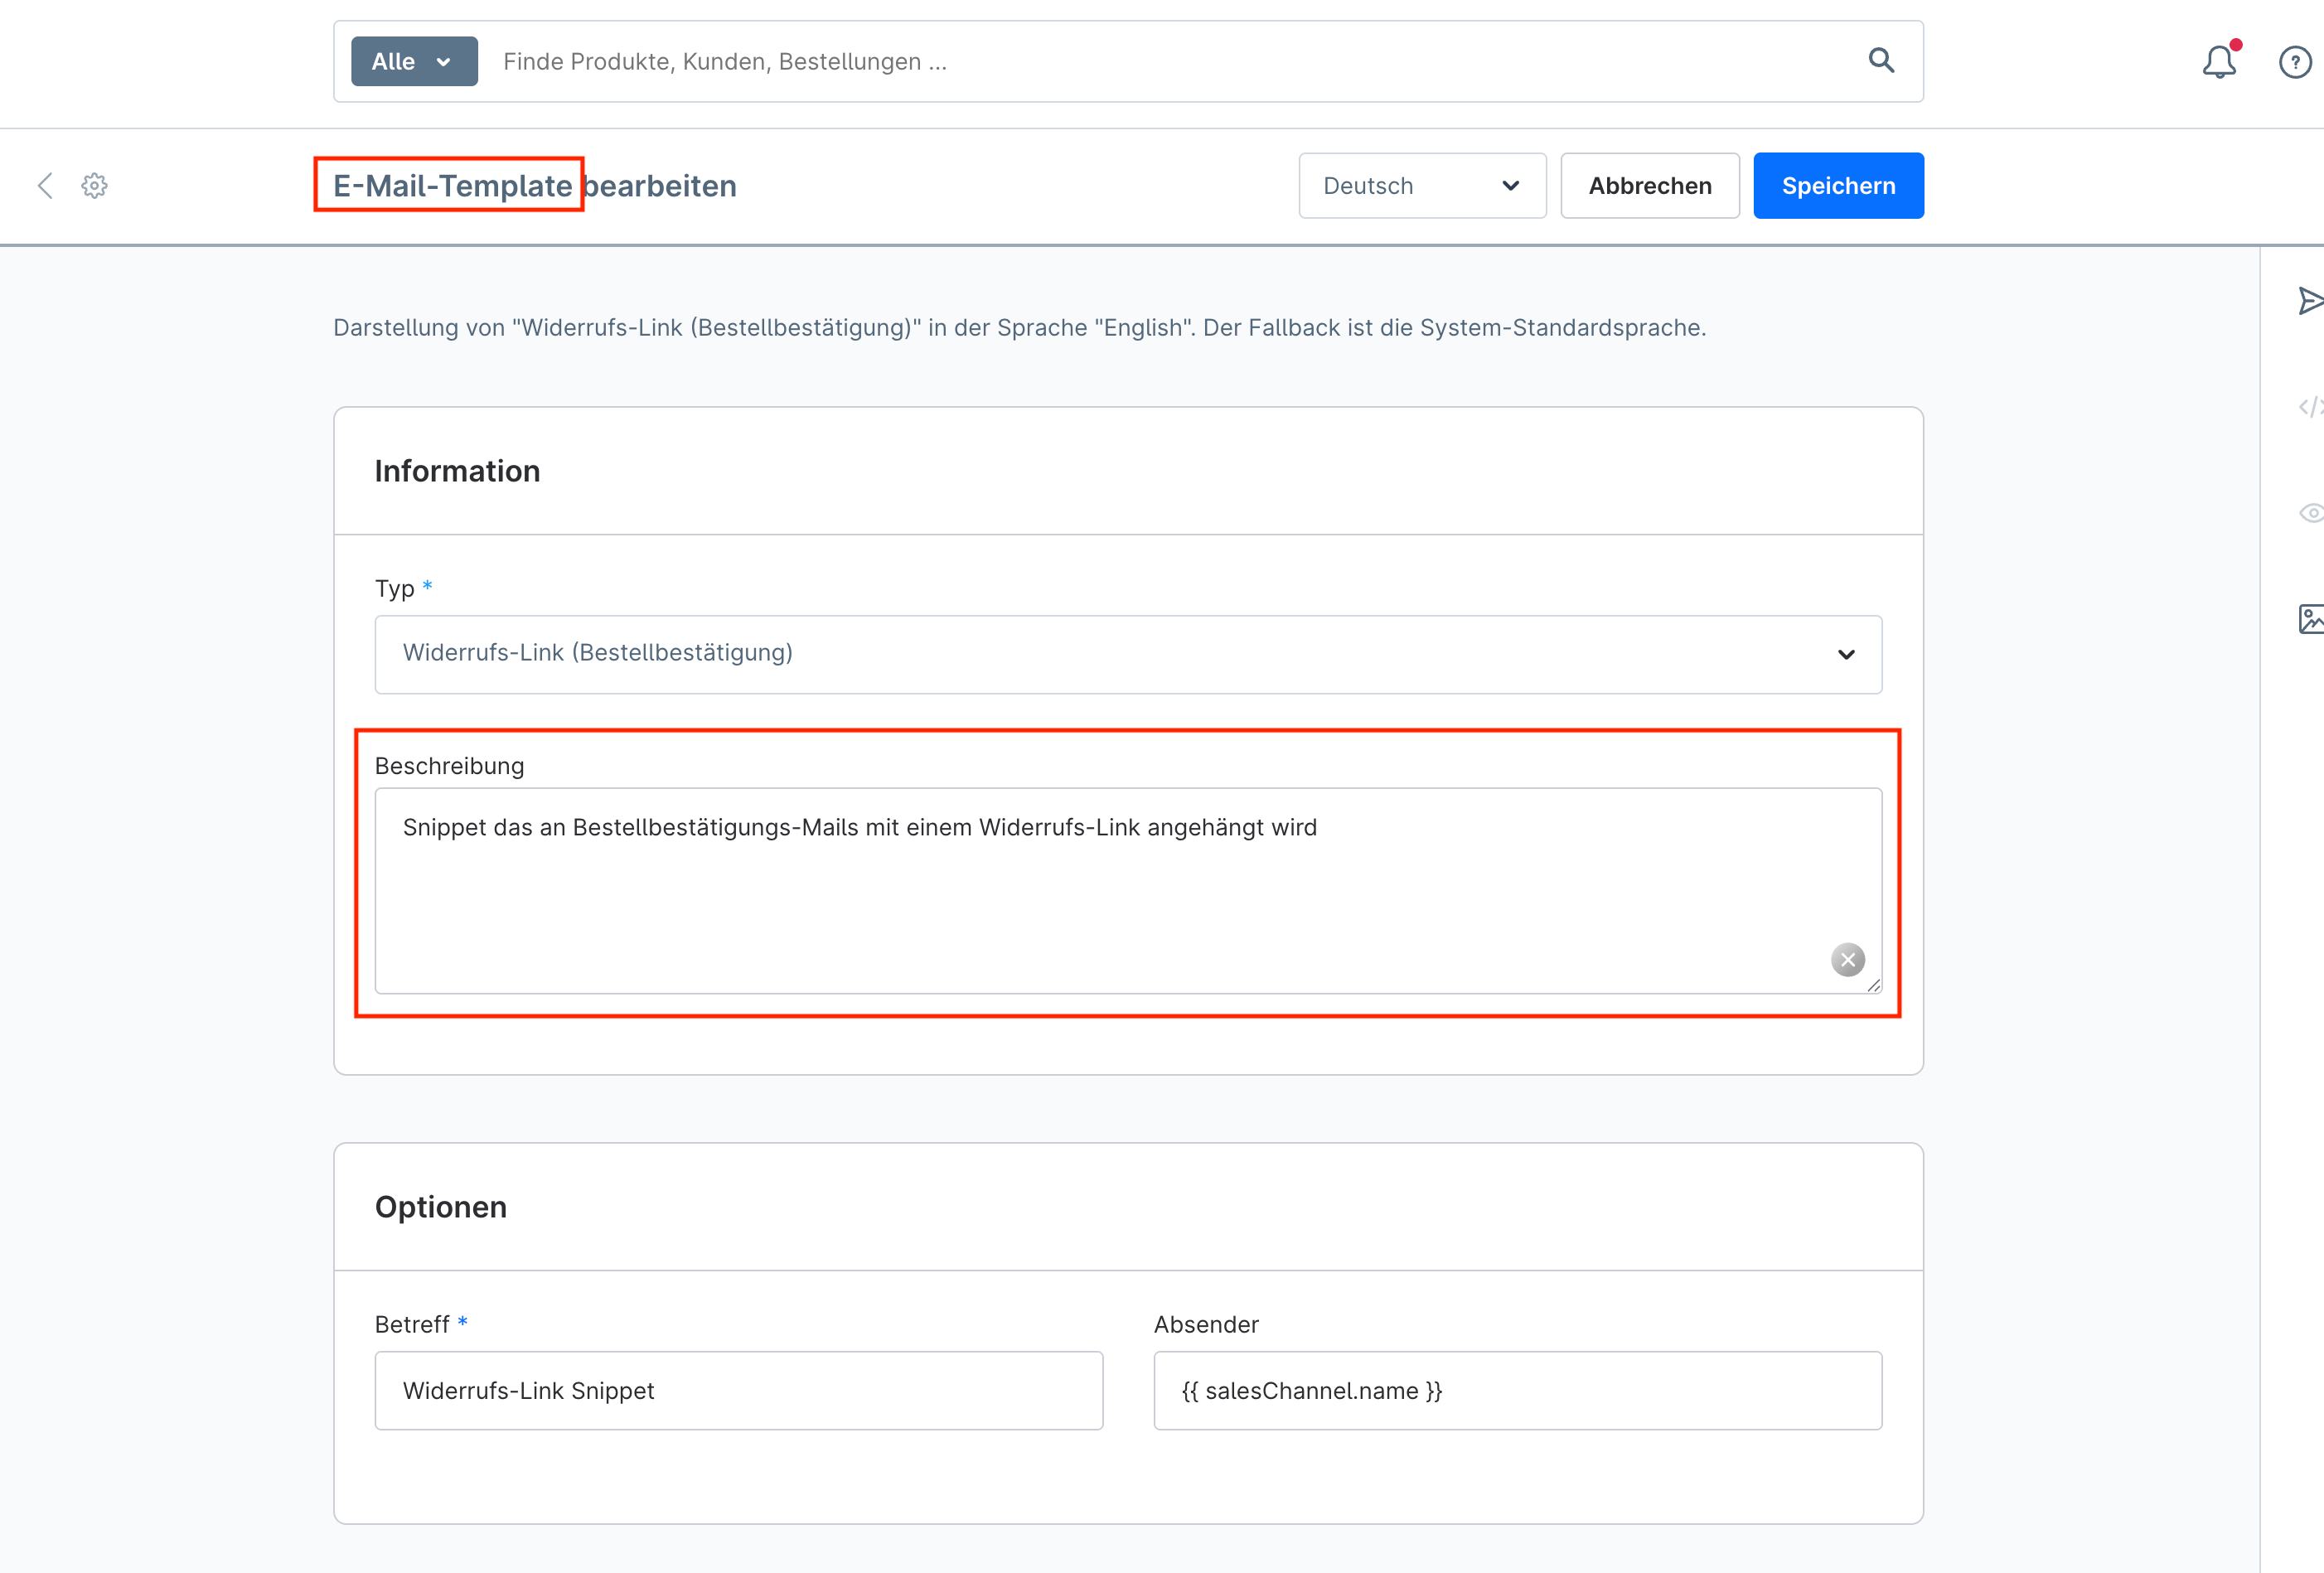Open the media image sidebar icon
The width and height of the screenshot is (2324, 1573).
(x=2310, y=619)
